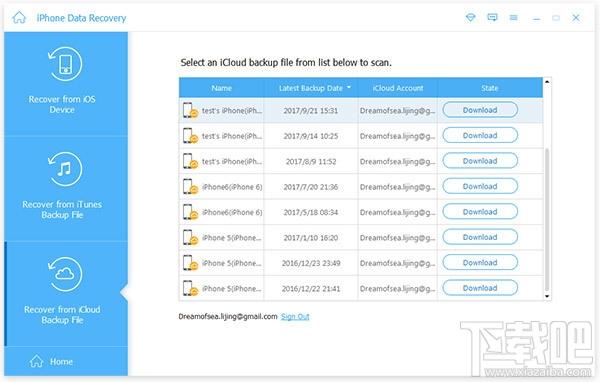600x382 pixels.
Task: Go to Home in the sidebar
Action: [51, 361]
